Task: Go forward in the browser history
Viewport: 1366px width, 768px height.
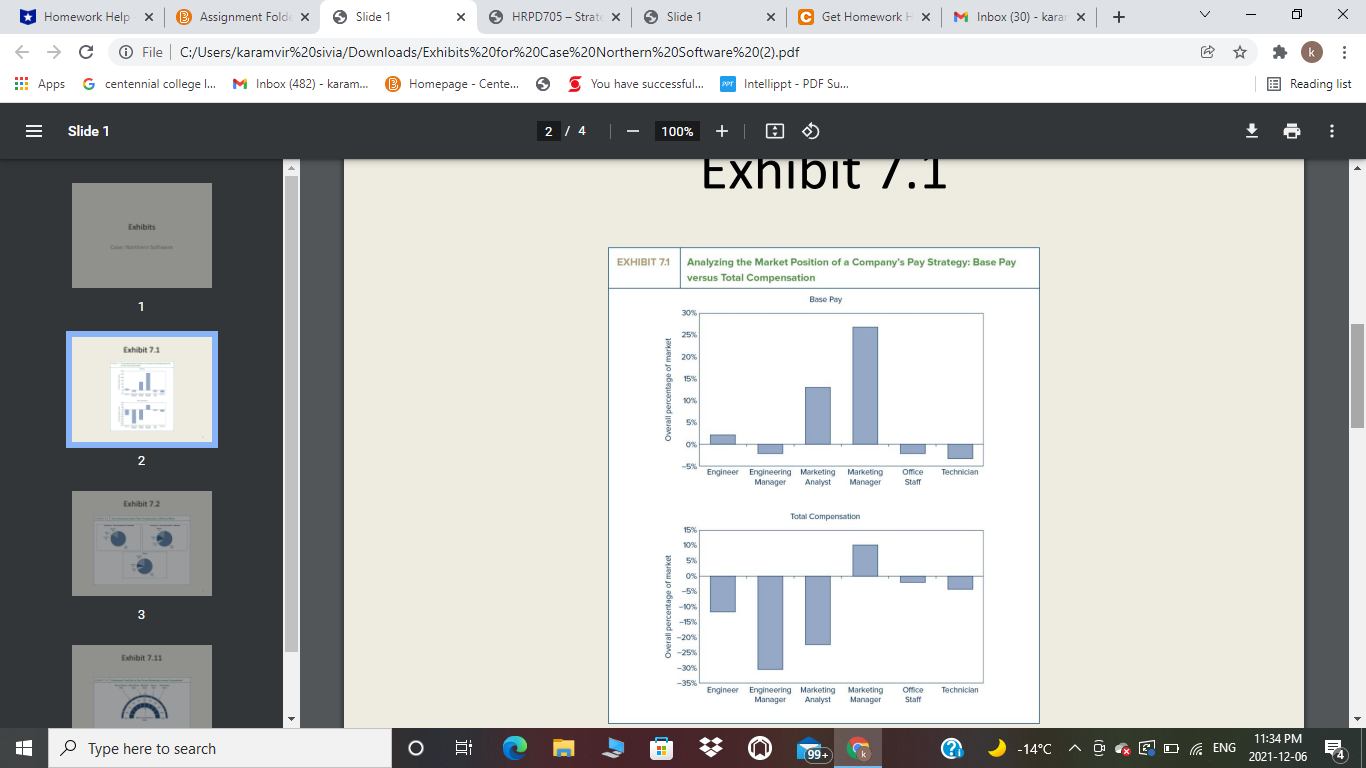Action: (54, 52)
